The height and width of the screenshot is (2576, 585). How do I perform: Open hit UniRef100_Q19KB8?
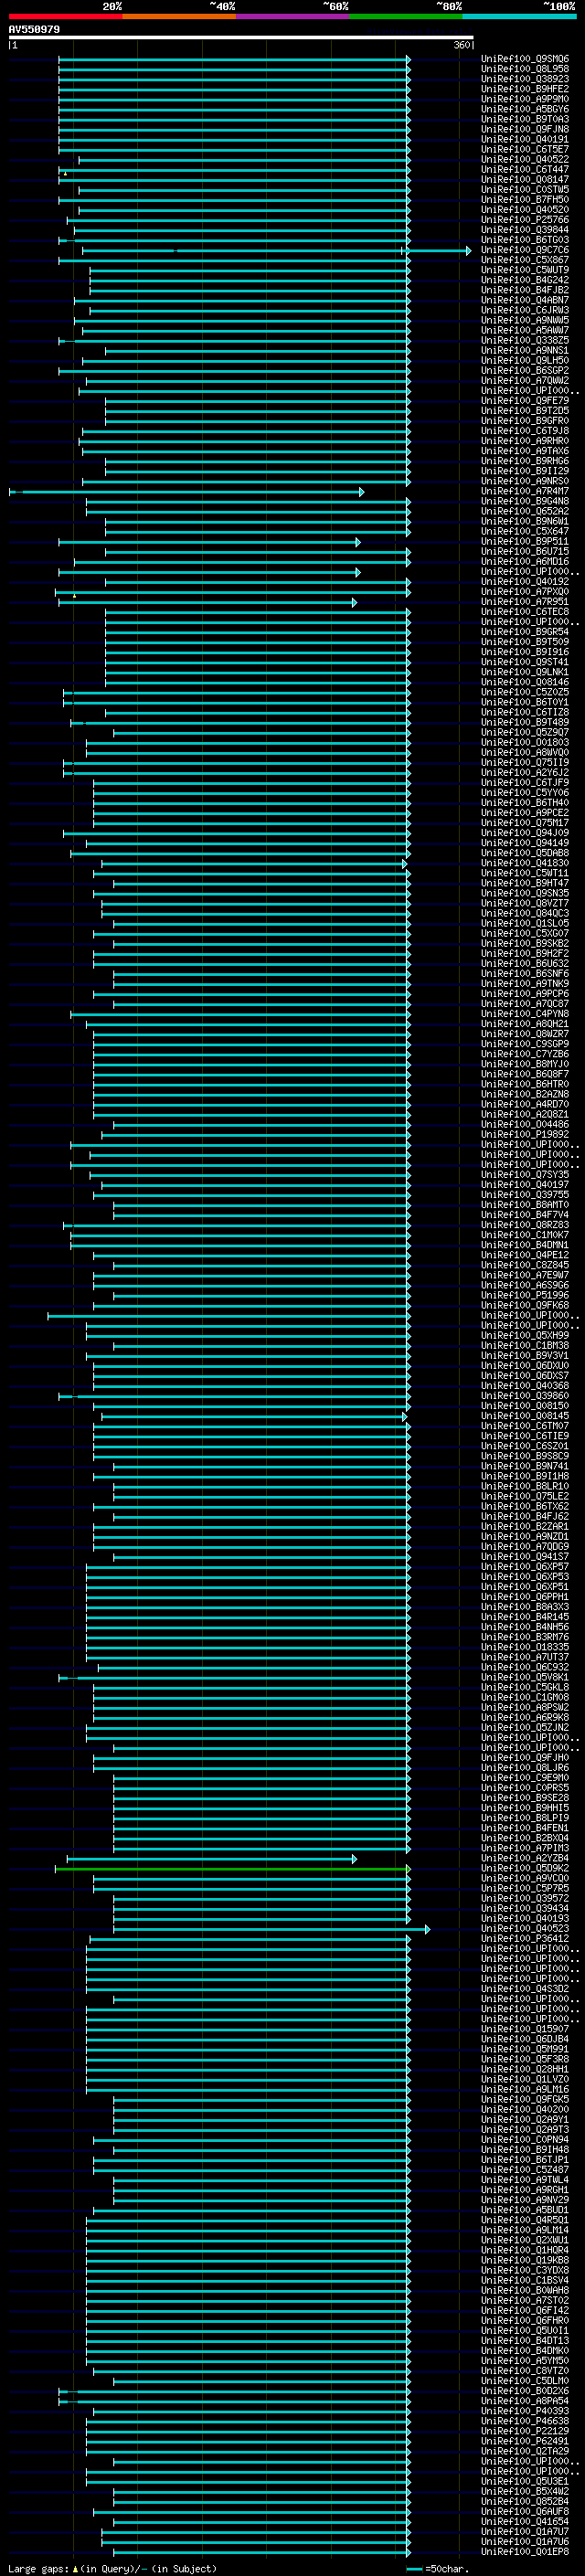coord(525,2261)
